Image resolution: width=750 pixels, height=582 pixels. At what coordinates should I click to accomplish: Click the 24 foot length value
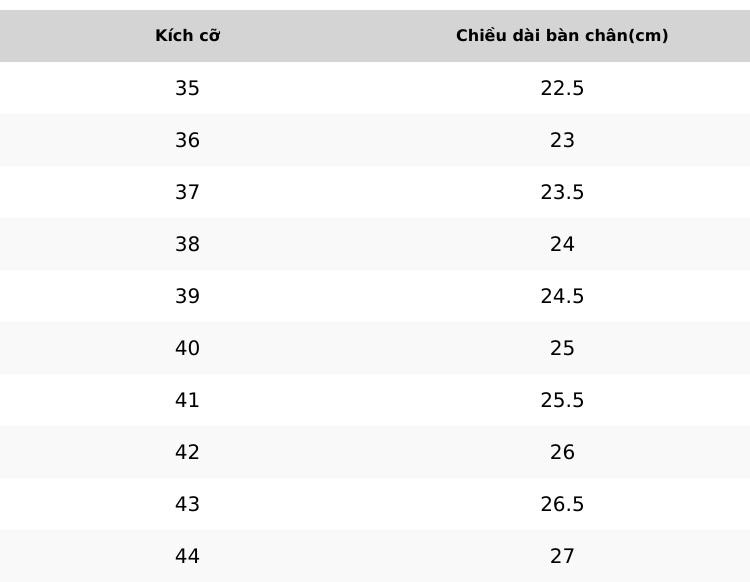[562, 244]
